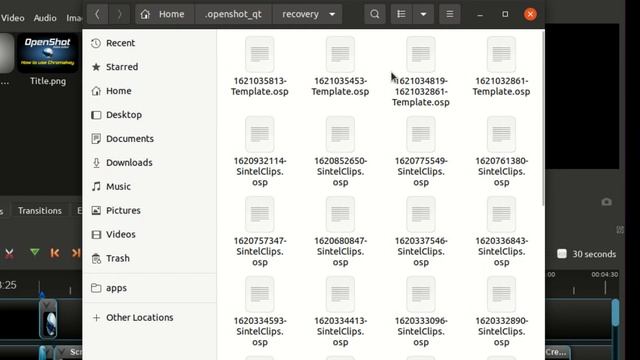The width and height of the screenshot is (640, 360).
Task: Select file 1620337546-SintelClips.osp
Action: (421, 232)
